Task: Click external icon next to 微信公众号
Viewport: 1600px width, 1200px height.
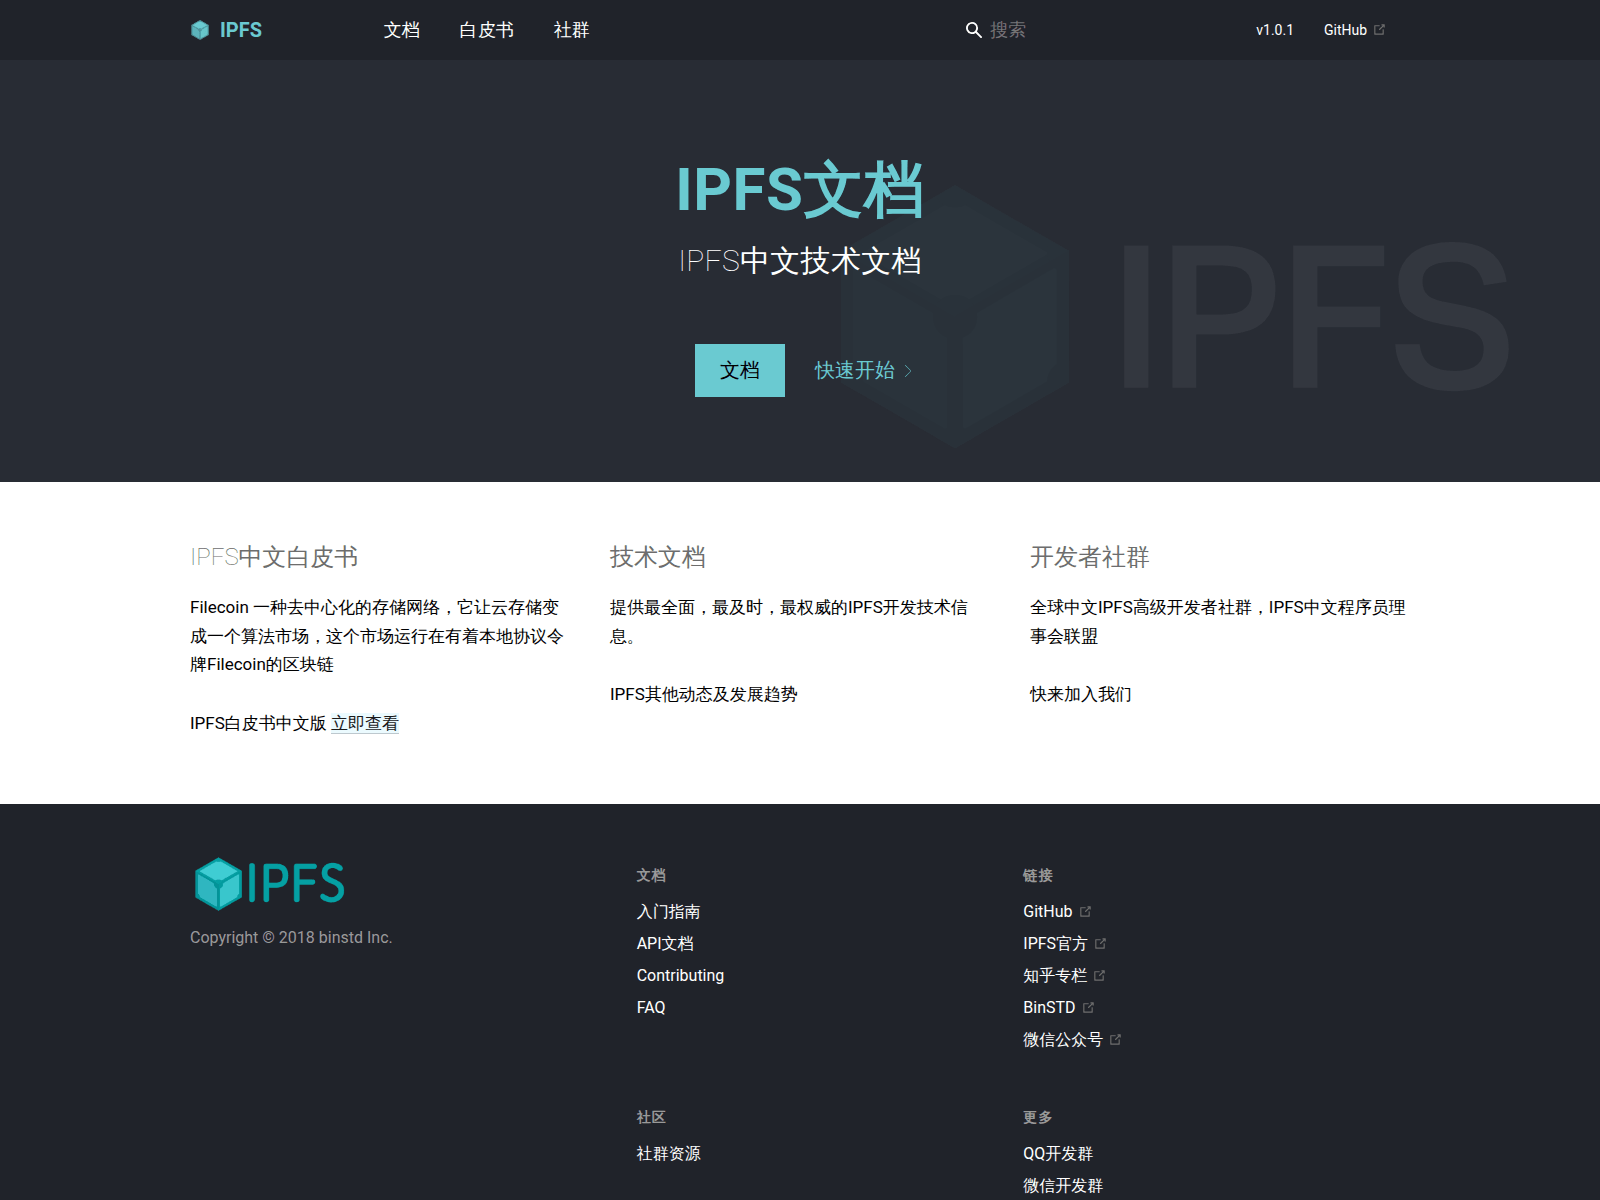Action: coord(1116,1040)
